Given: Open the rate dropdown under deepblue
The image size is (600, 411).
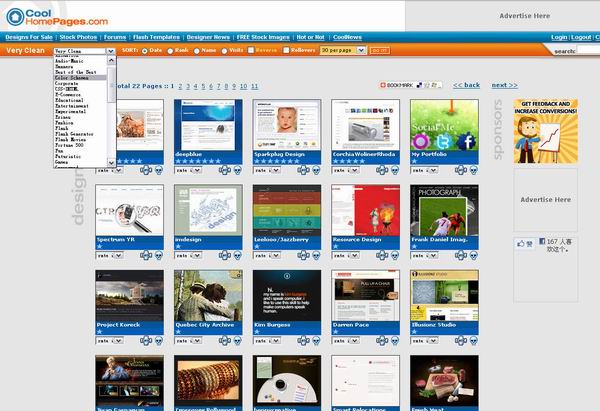Looking at the screenshot, I should (188, 170).
